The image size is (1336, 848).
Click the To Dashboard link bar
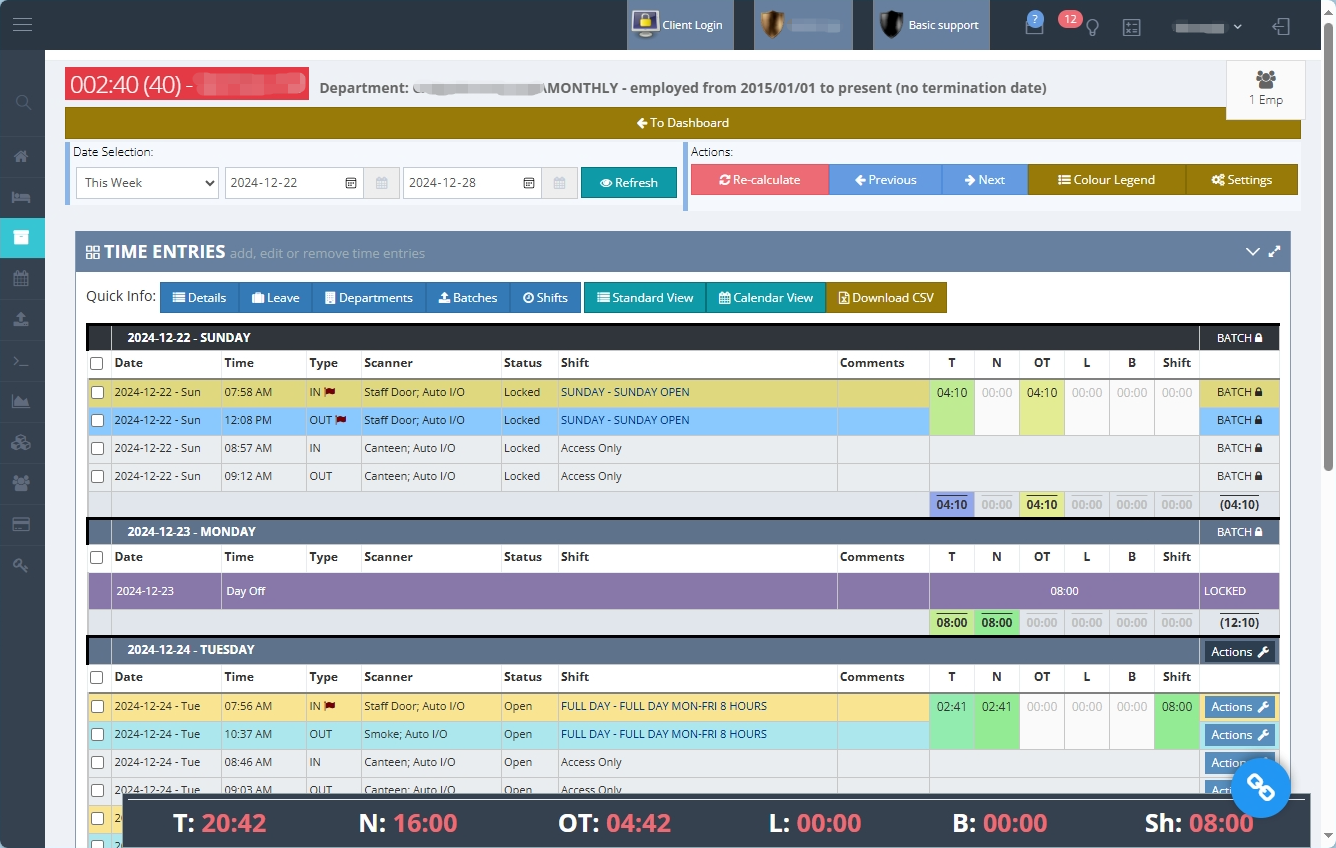click(x=682, y=123)
